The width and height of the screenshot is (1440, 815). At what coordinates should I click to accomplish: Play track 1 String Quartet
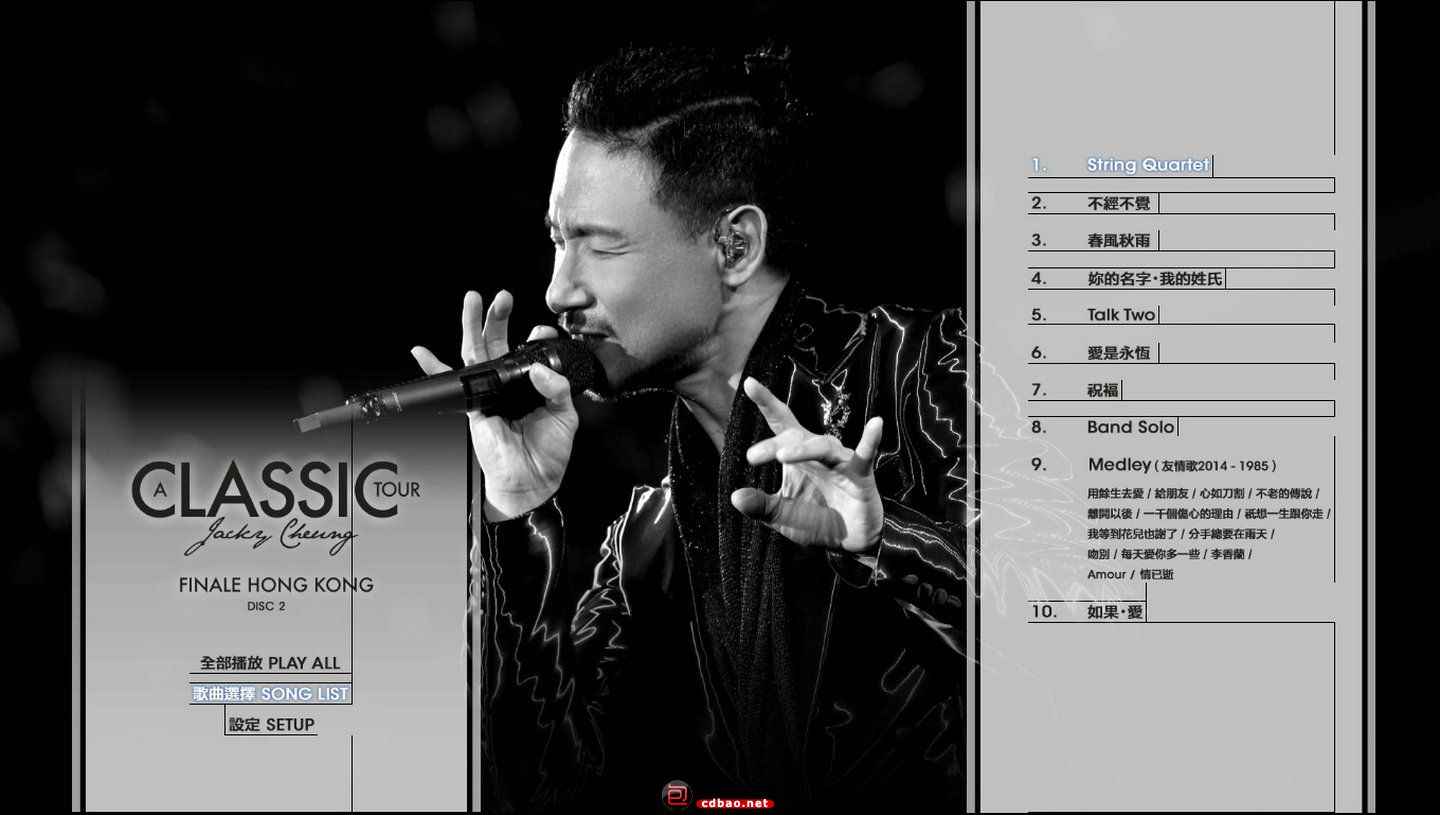click(1121, 165)
